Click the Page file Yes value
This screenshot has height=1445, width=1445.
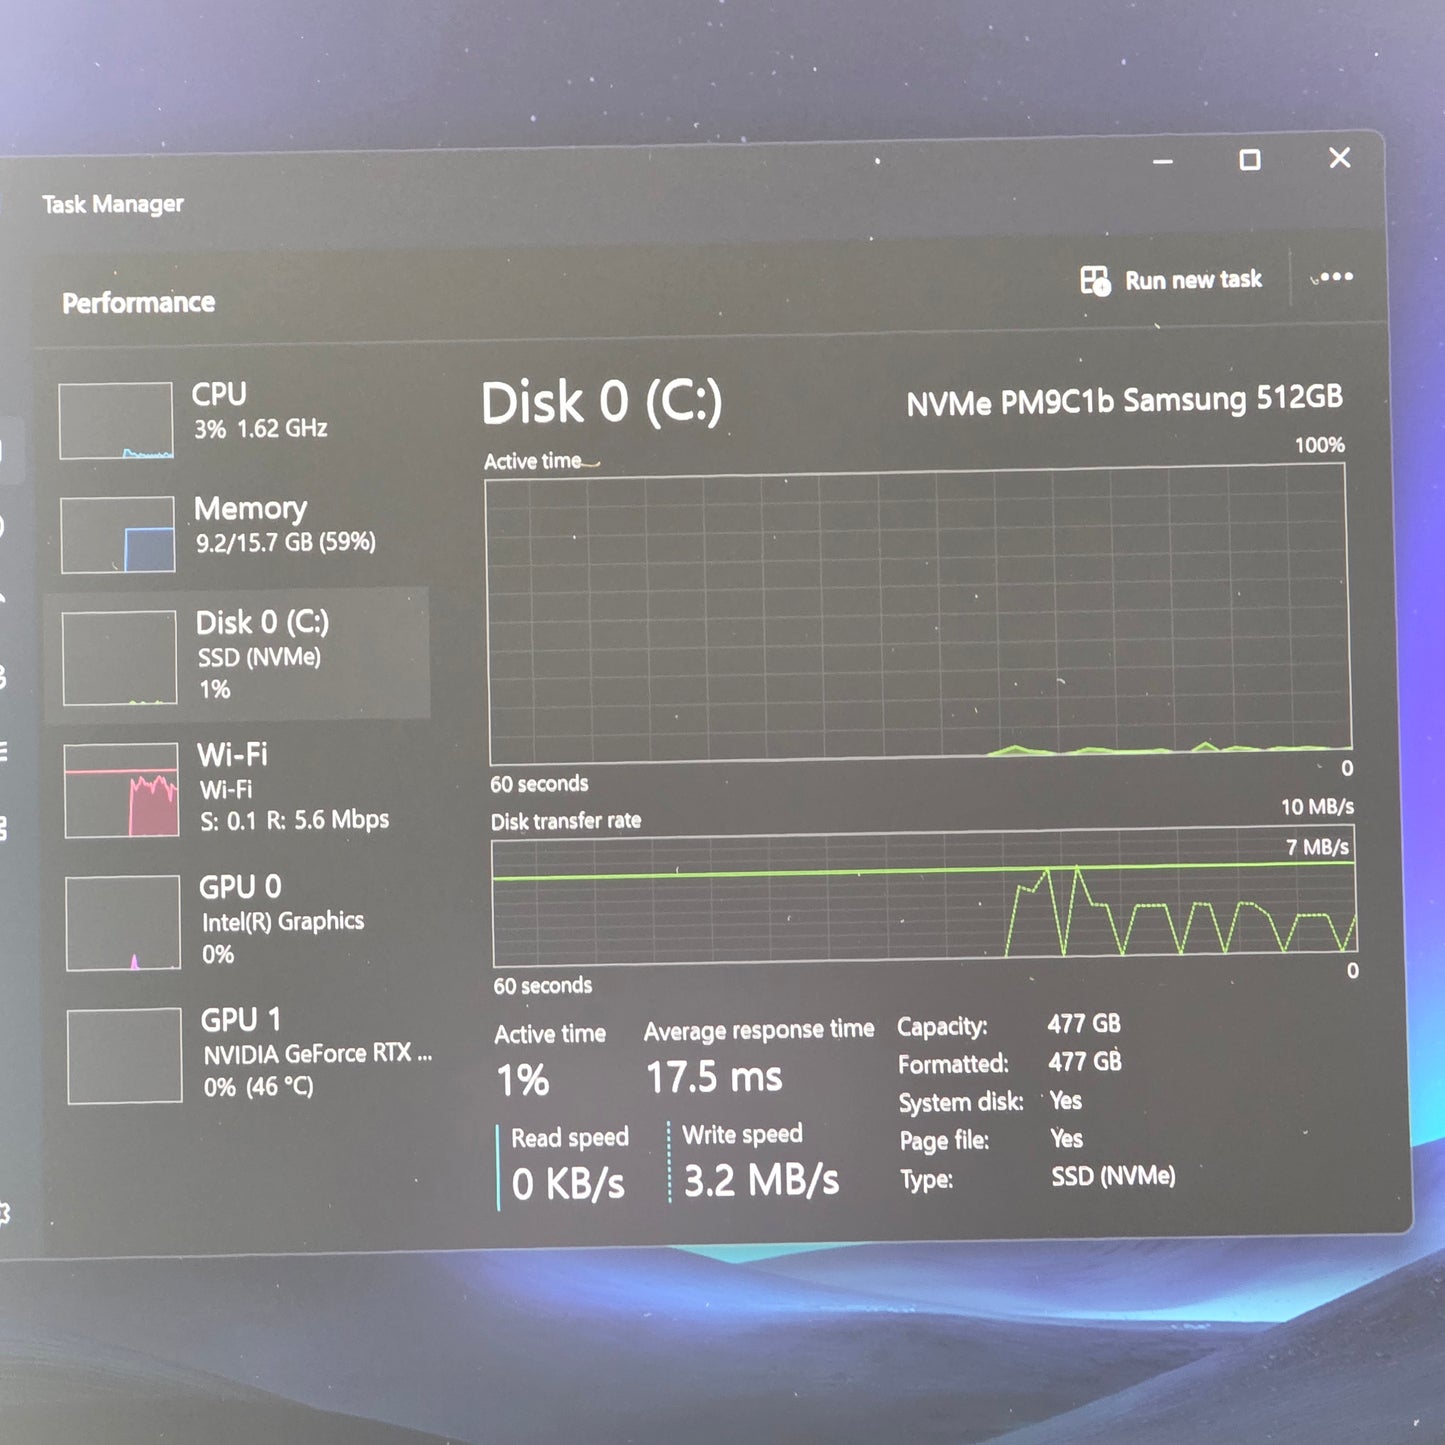[1067, 1138]
